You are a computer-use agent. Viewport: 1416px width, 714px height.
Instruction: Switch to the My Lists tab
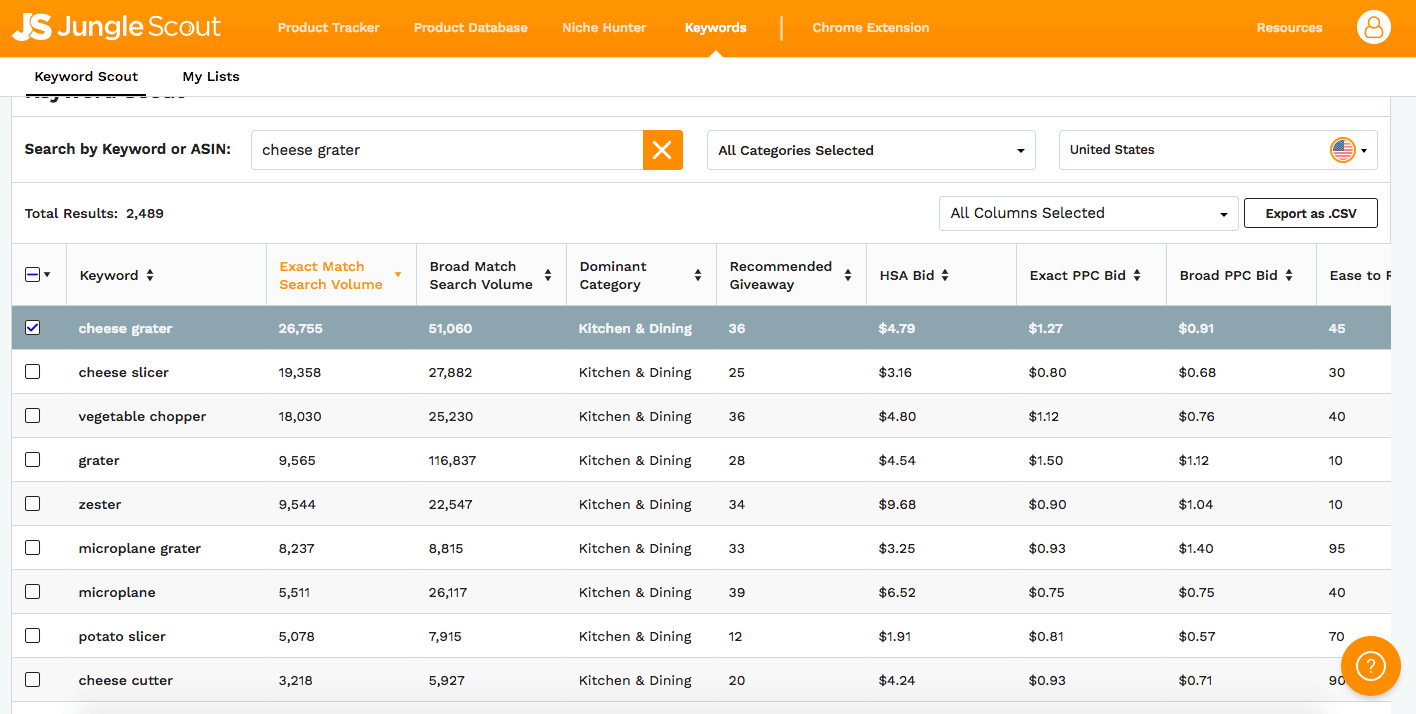point(211,76)
